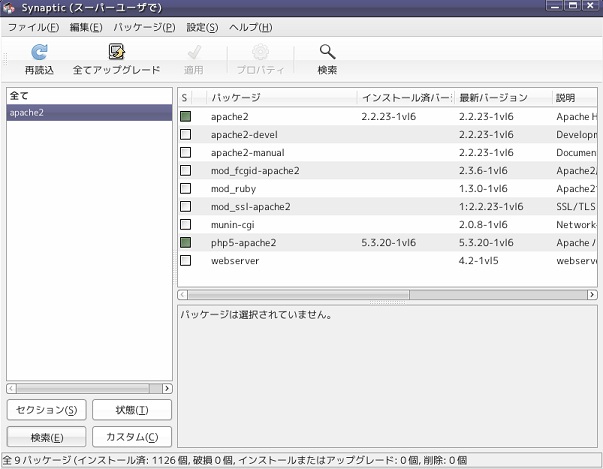Click the Upgrade All (全てアップグレード) icon
This screenshot has height=469, width=603.
coord(117,52)
